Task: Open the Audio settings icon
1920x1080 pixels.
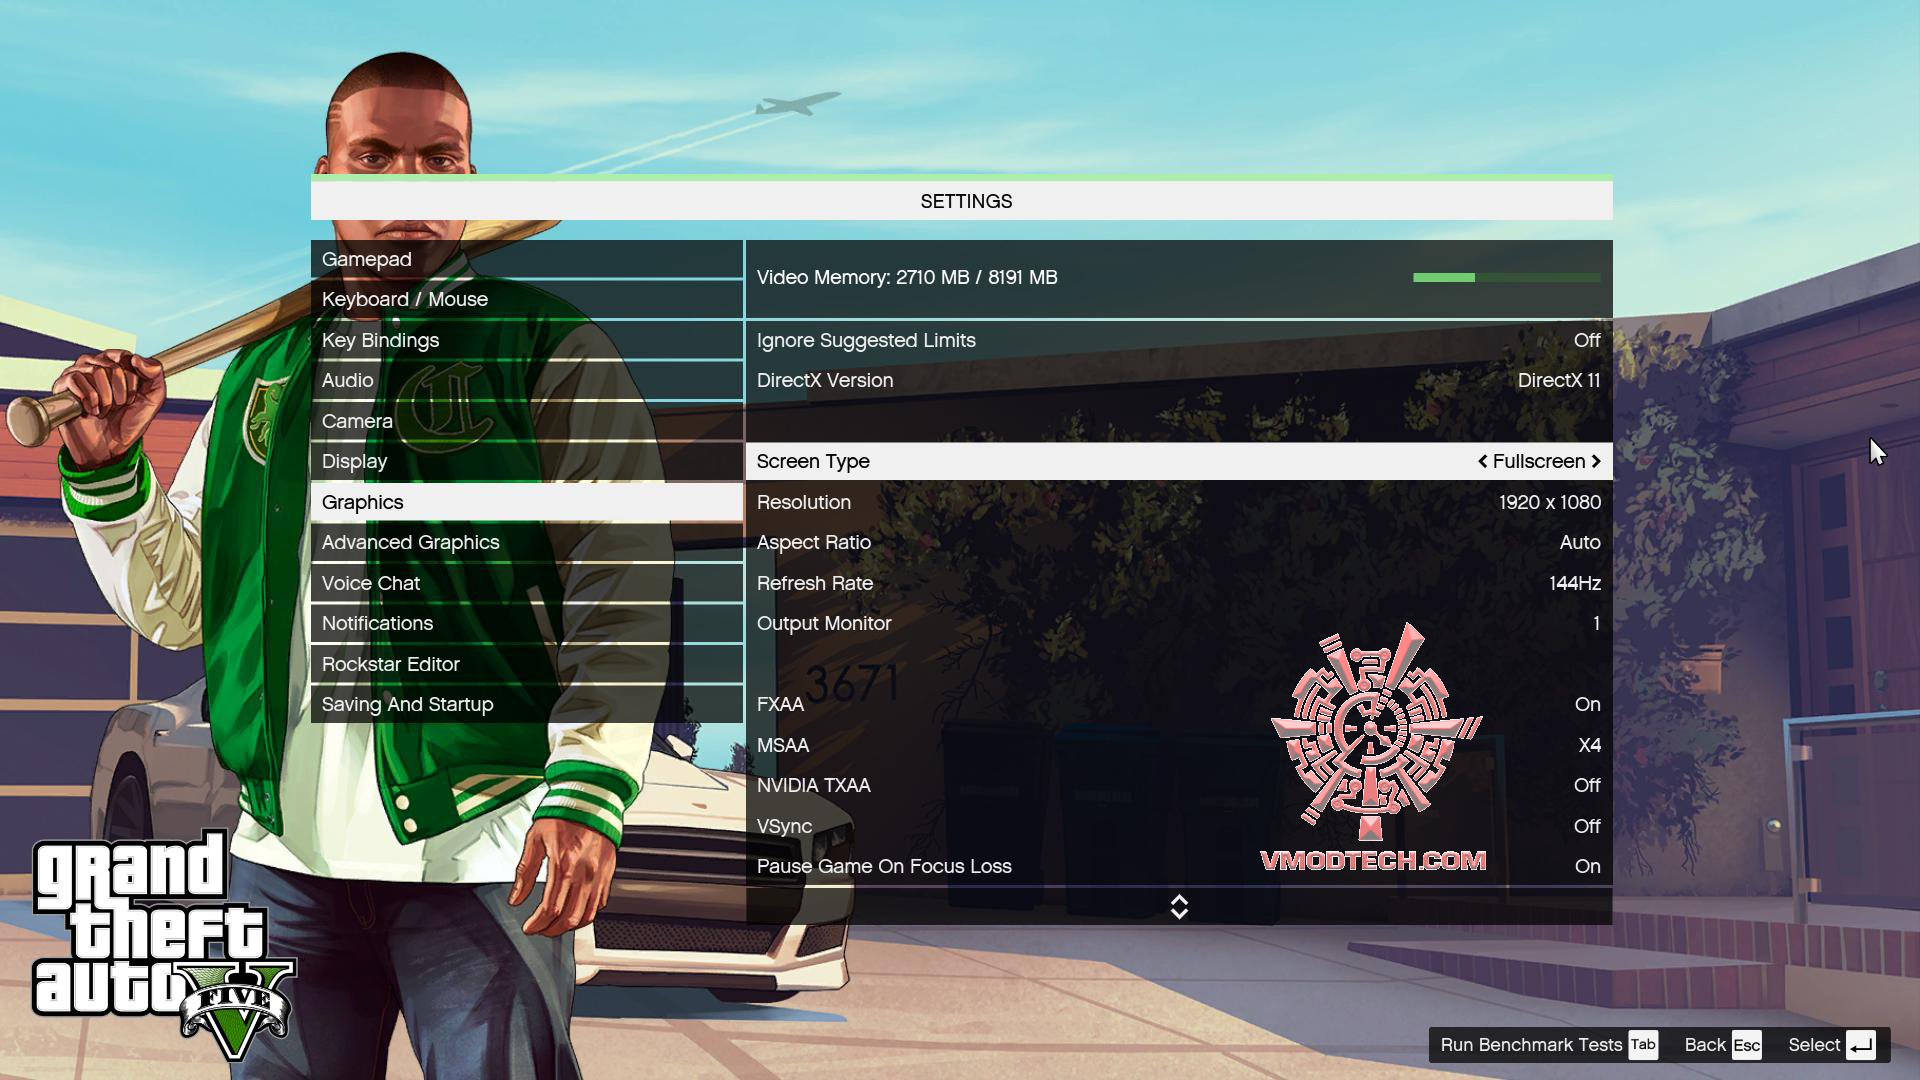Action: coord(347,380)
